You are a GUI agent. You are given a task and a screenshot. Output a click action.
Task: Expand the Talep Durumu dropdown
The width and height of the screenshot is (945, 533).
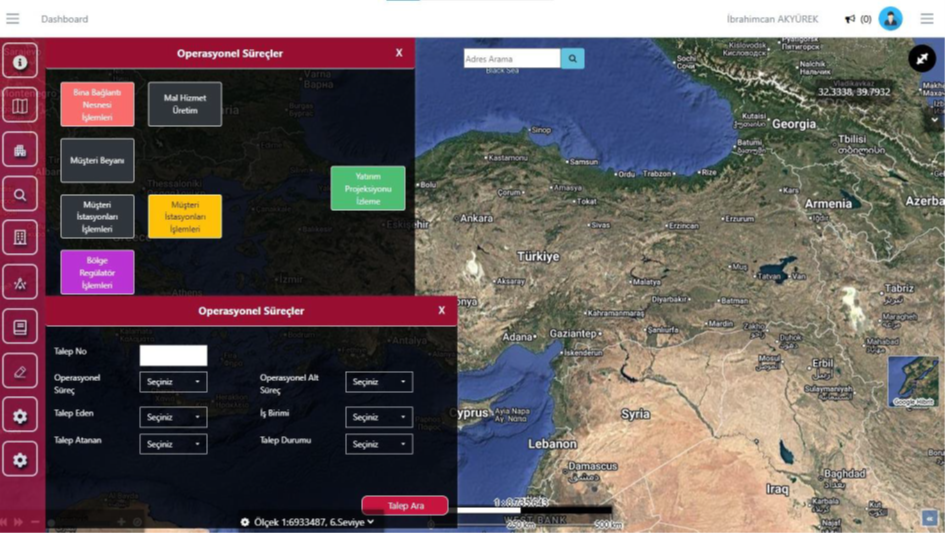click(x=379, y=444)
